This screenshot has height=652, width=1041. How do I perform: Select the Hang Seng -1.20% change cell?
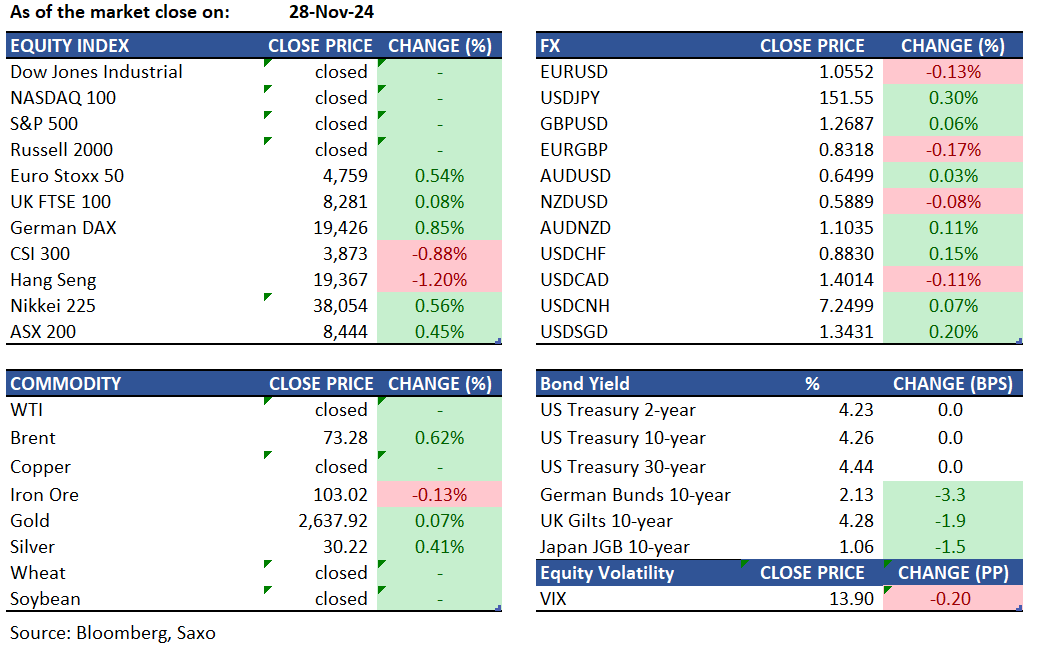point(440,280)
